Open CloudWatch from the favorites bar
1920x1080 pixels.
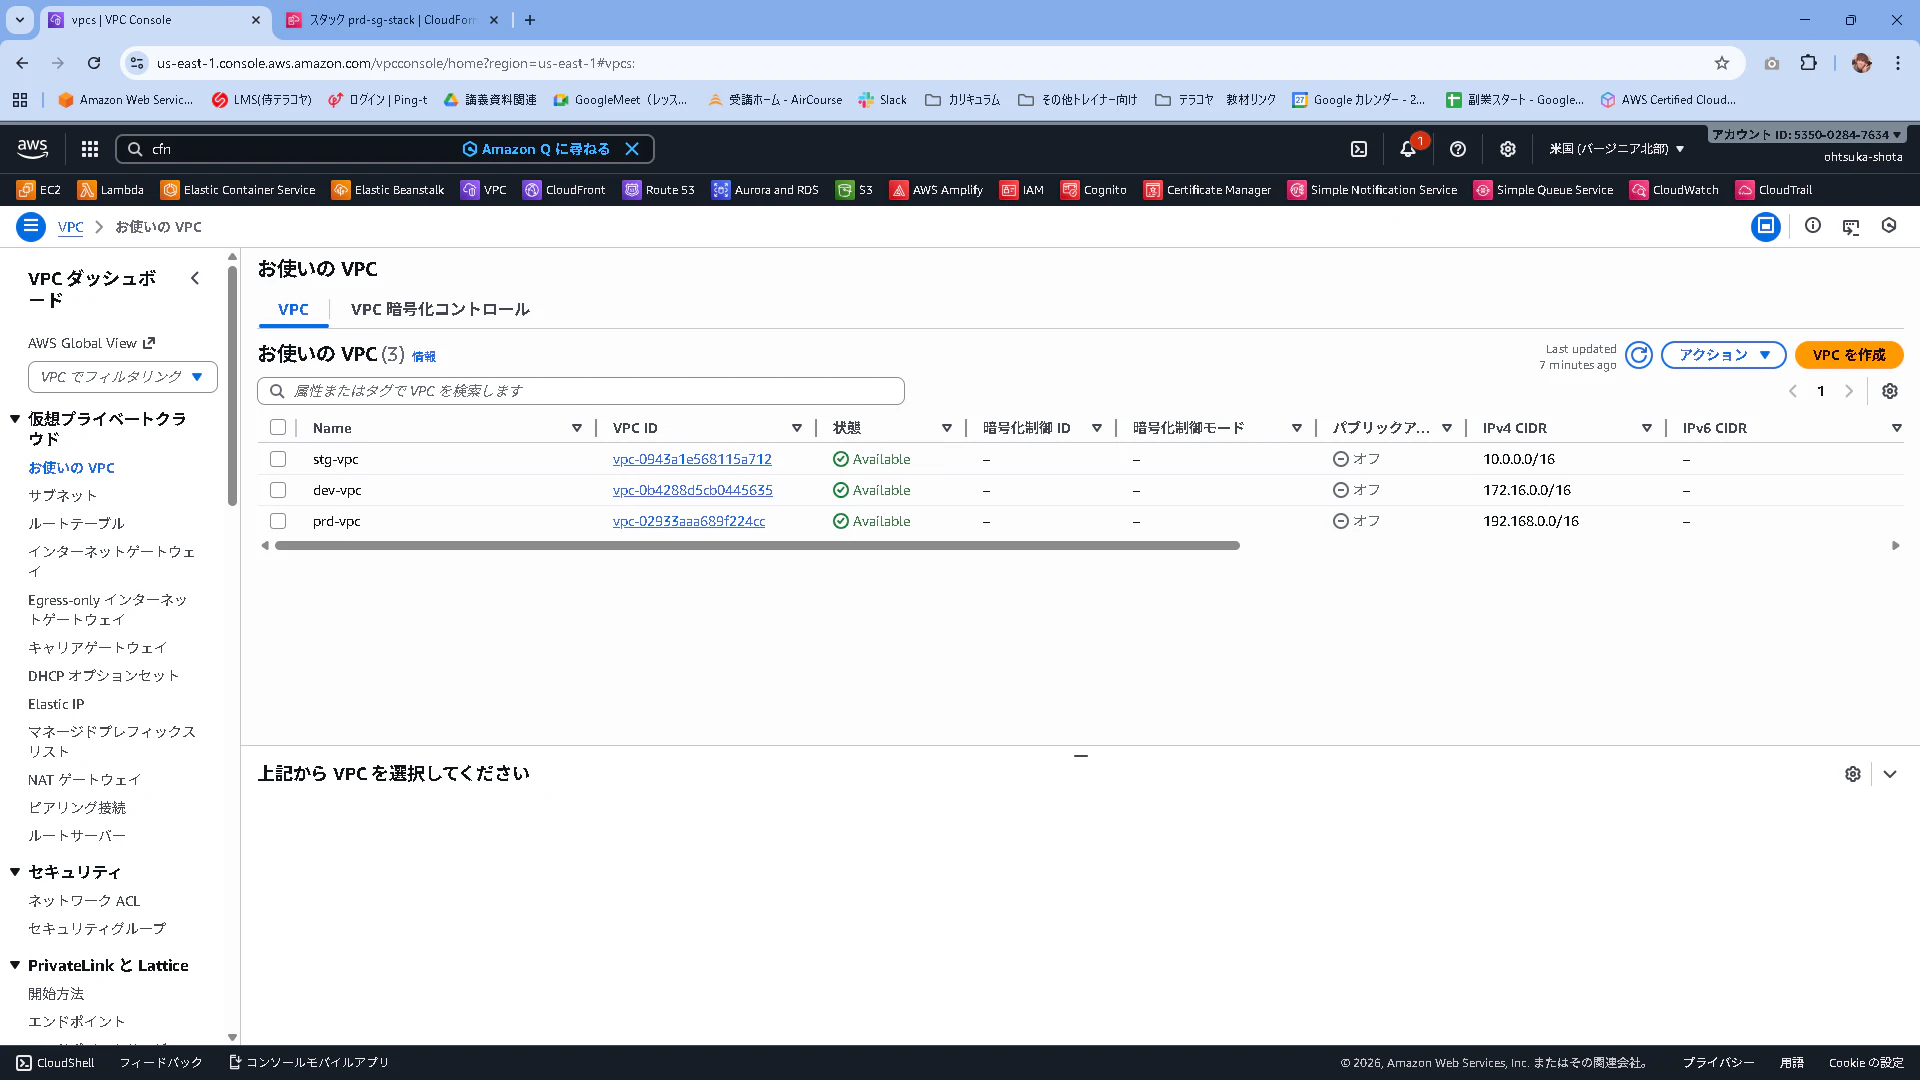pyautogui.click(x=1674, y=190)
